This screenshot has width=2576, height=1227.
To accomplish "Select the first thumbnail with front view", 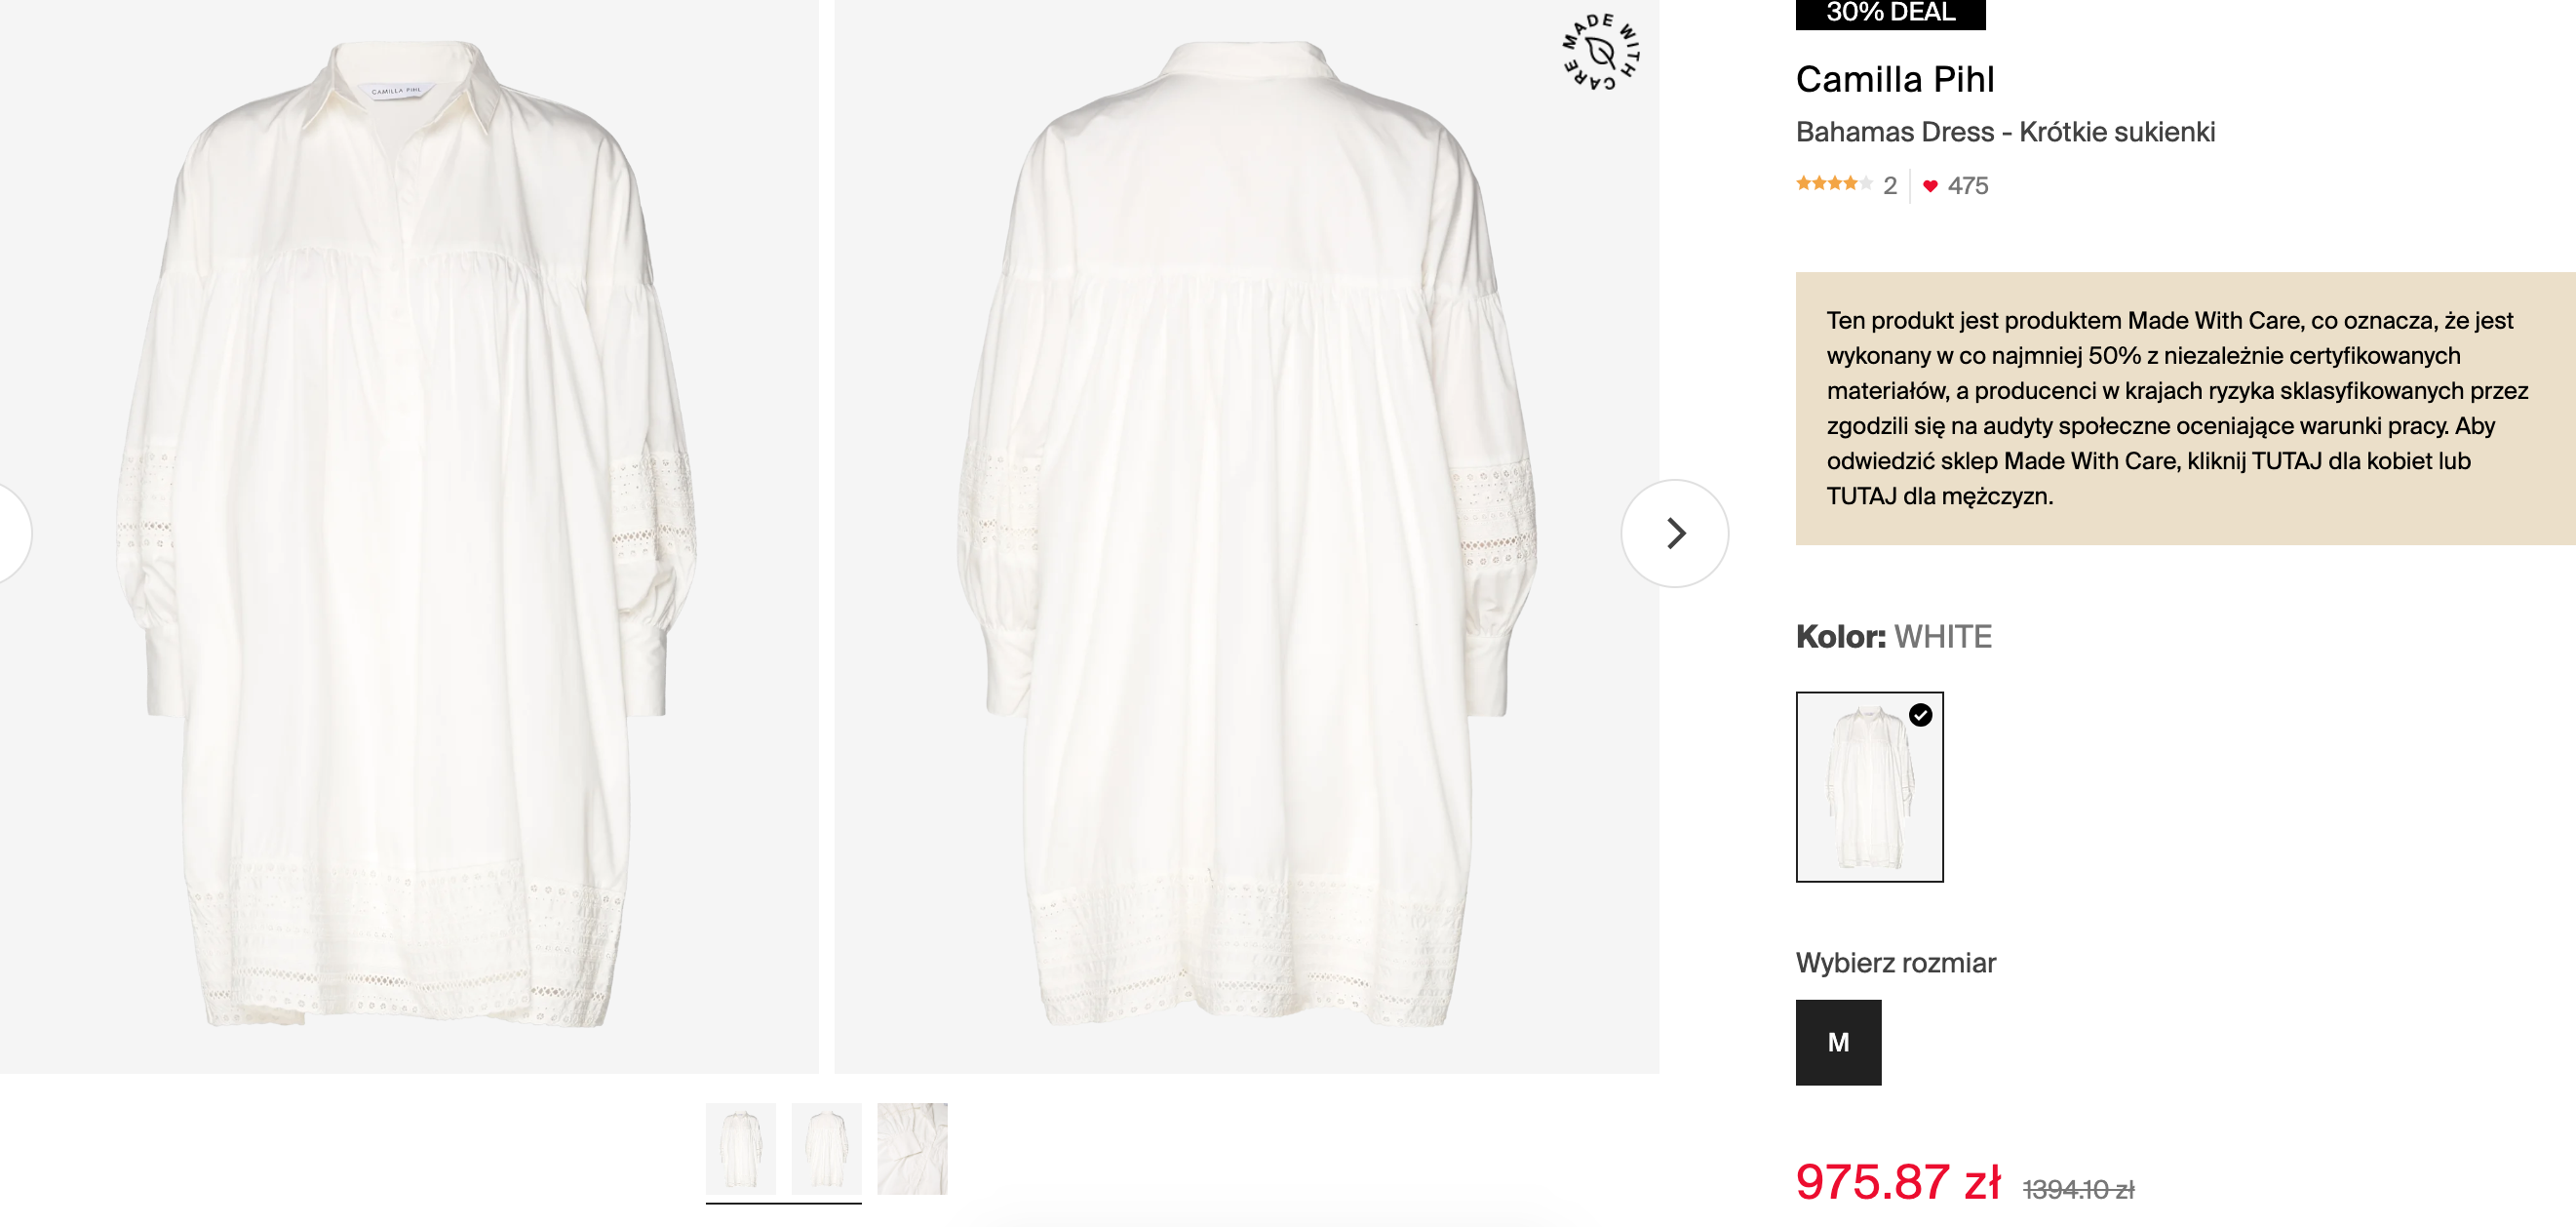I will (741, 1148).
